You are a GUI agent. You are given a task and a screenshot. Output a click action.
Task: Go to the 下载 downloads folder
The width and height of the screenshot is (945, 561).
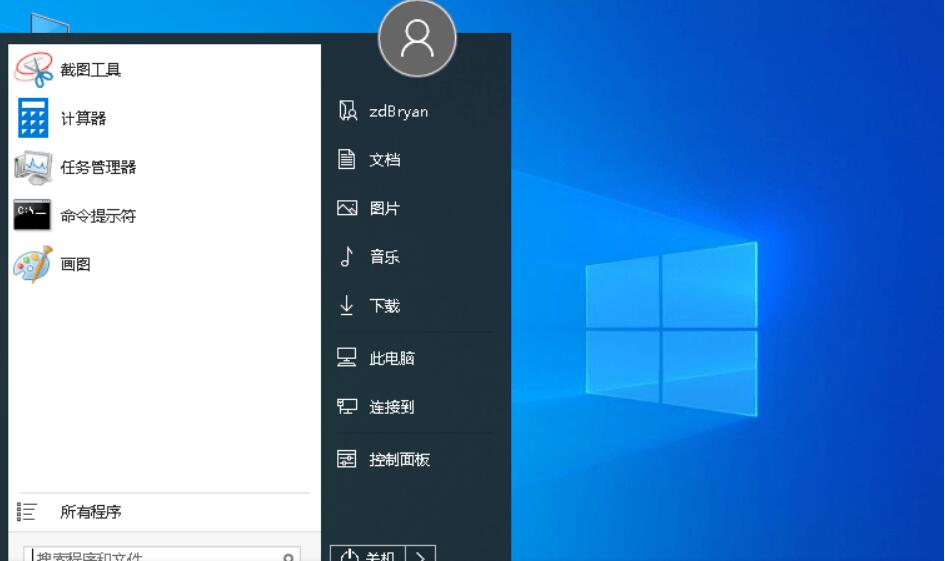[x=384, y=306]
